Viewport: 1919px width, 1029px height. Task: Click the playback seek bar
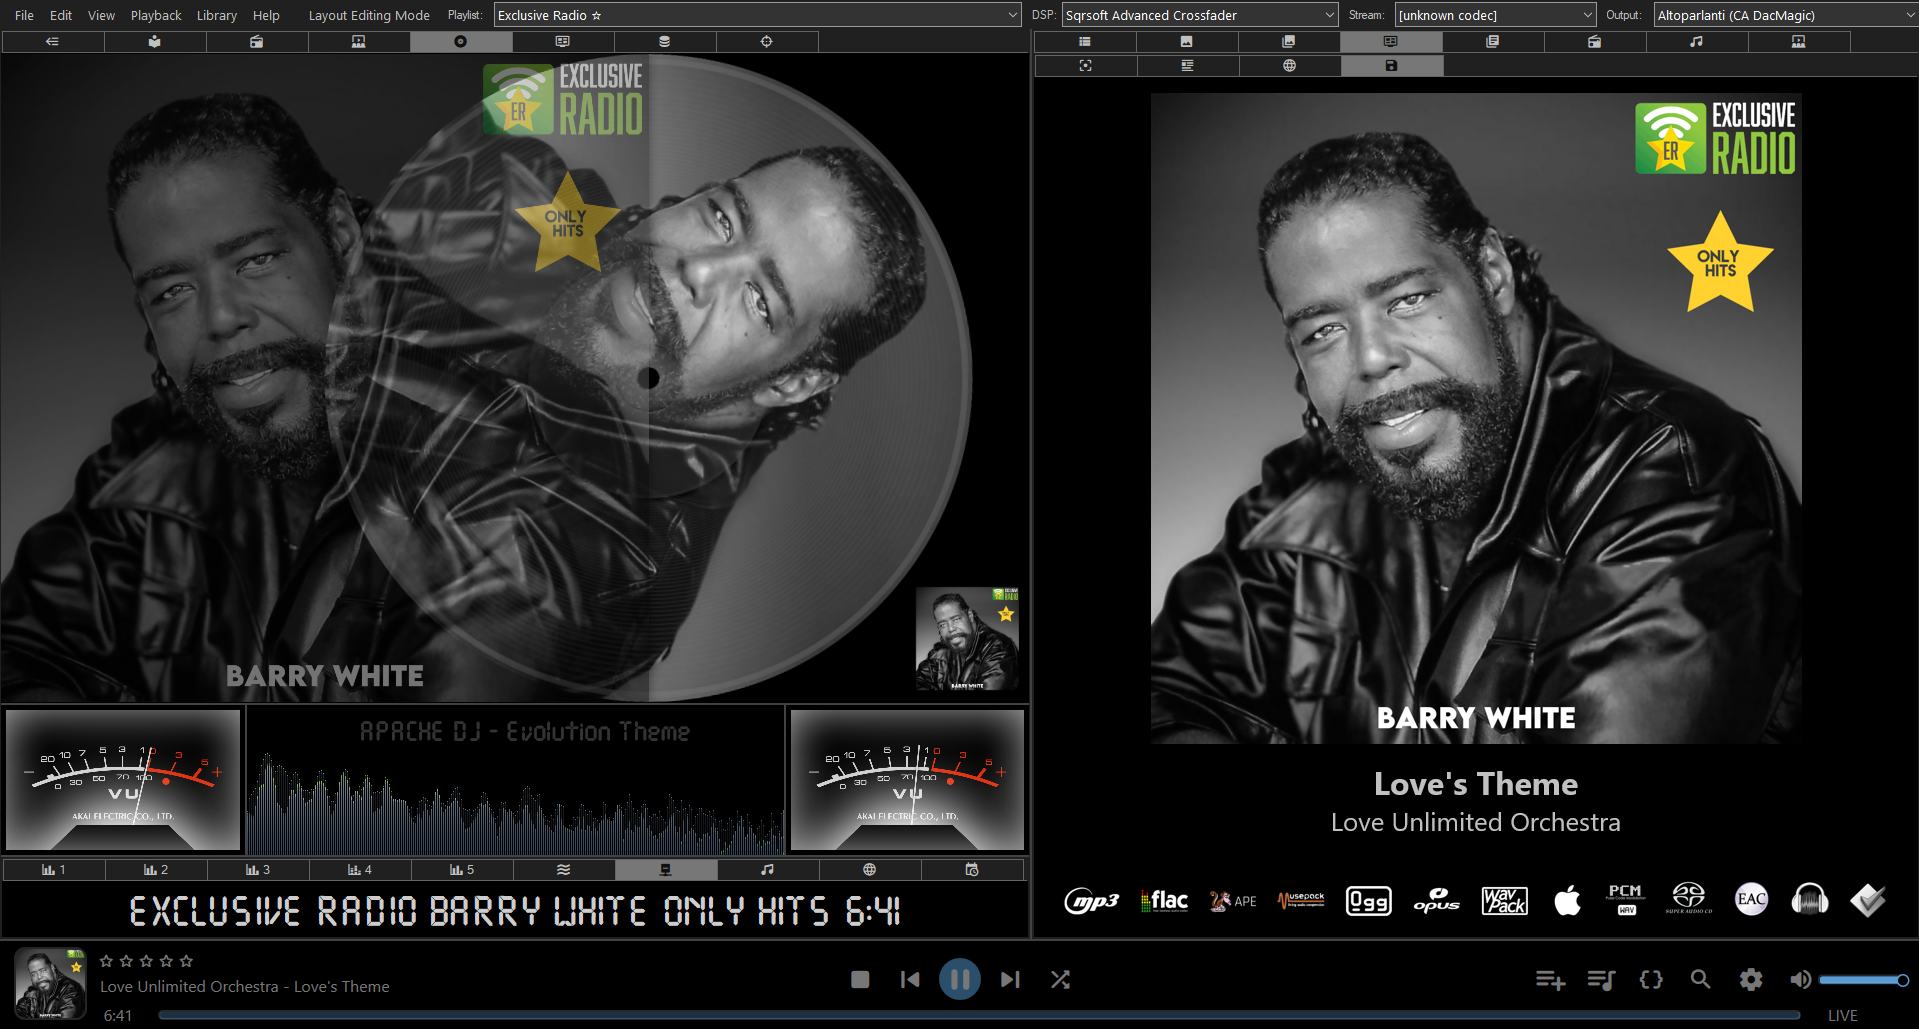click(979, 1015)
